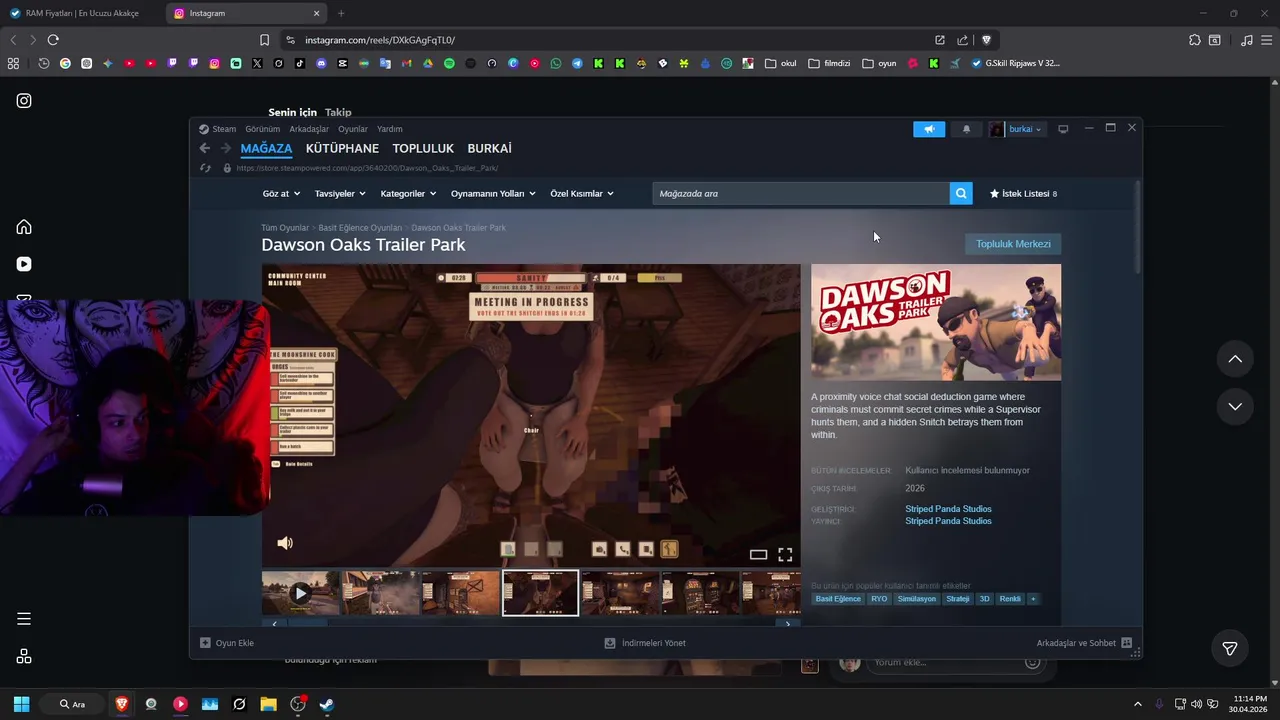This screenshot has width=1280, height=720.
Task: Open Spotify bookmark in bookmarks bar
Action: tap(449, 63)
